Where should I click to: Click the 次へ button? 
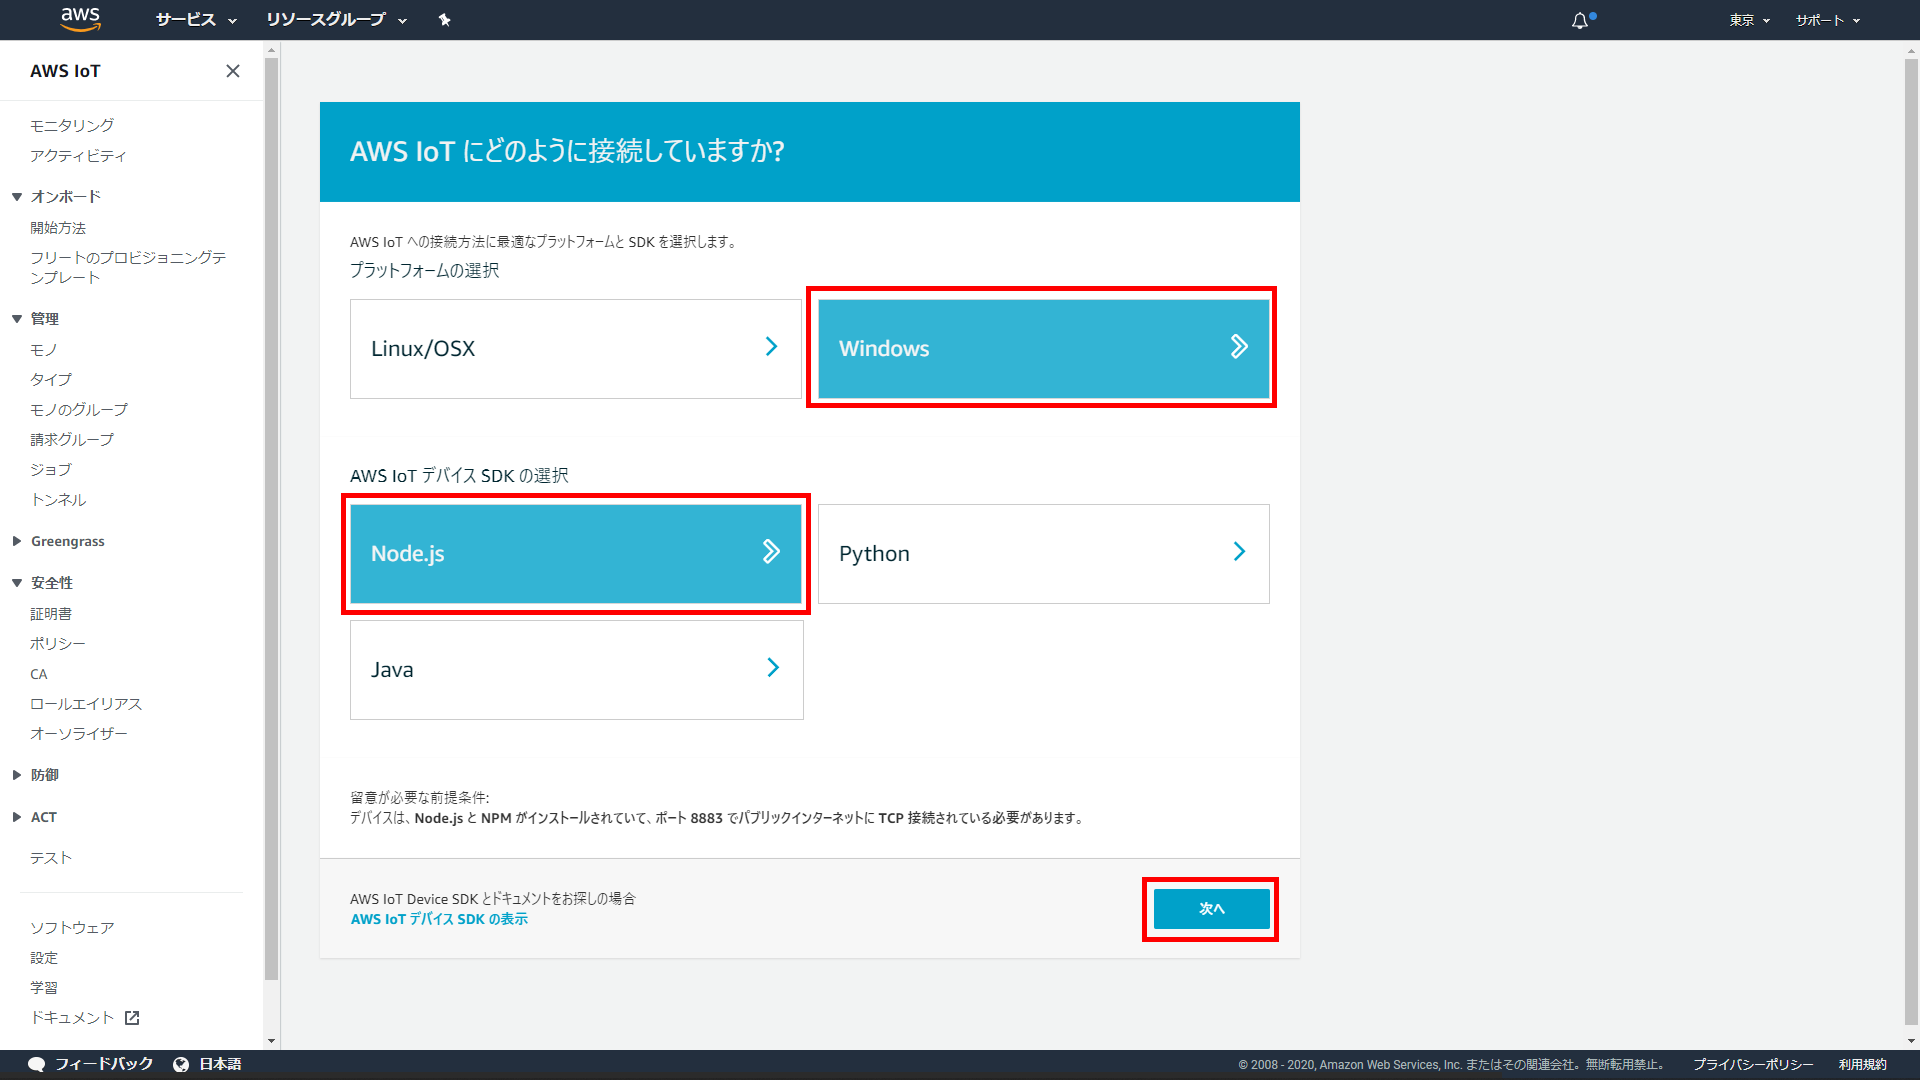click(x=1211, y=909)
